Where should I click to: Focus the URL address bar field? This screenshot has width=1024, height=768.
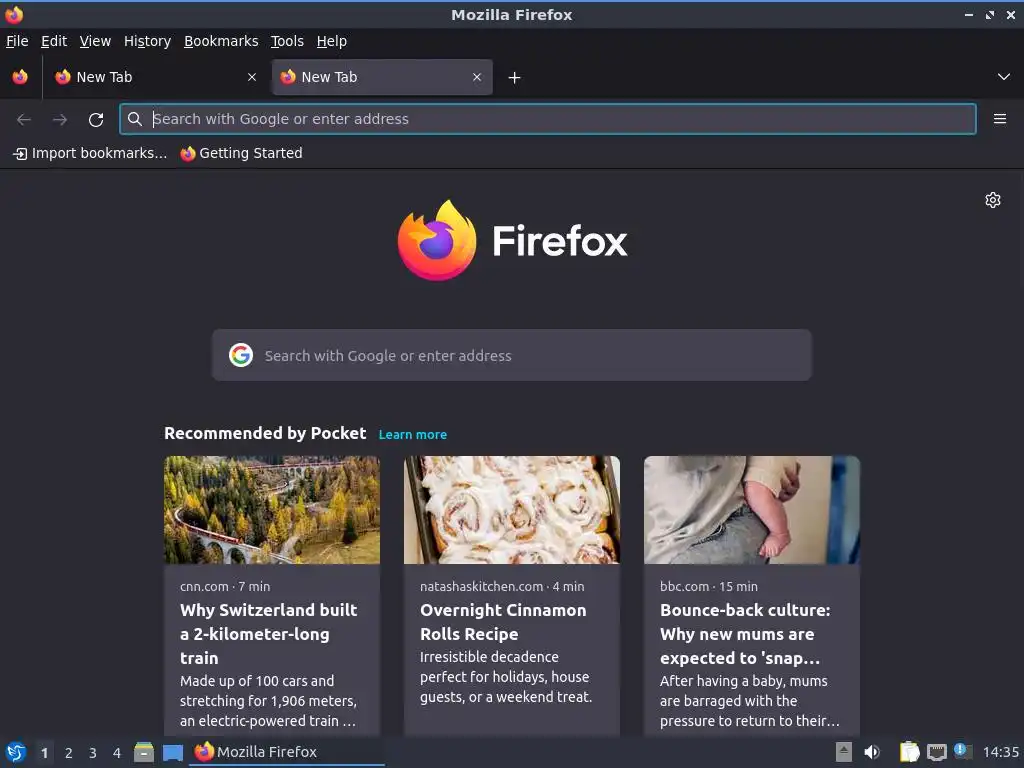pyautogui.click(x=548, y=119)
